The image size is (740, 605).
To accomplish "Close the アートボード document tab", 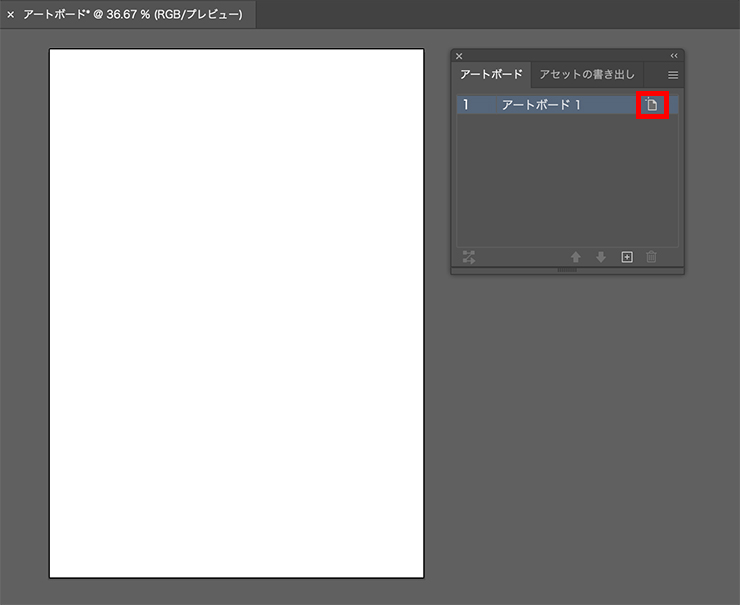I will tap(11, 15).
